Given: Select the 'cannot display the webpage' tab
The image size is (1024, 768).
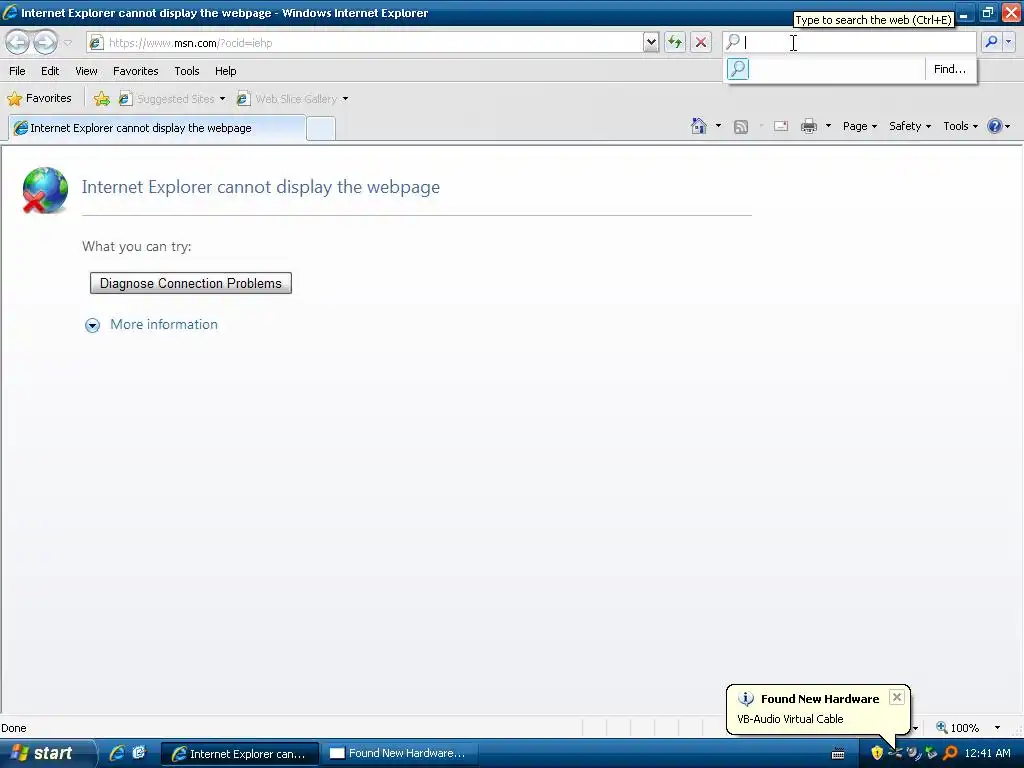Looking at the screenshot, I should 157,128.
